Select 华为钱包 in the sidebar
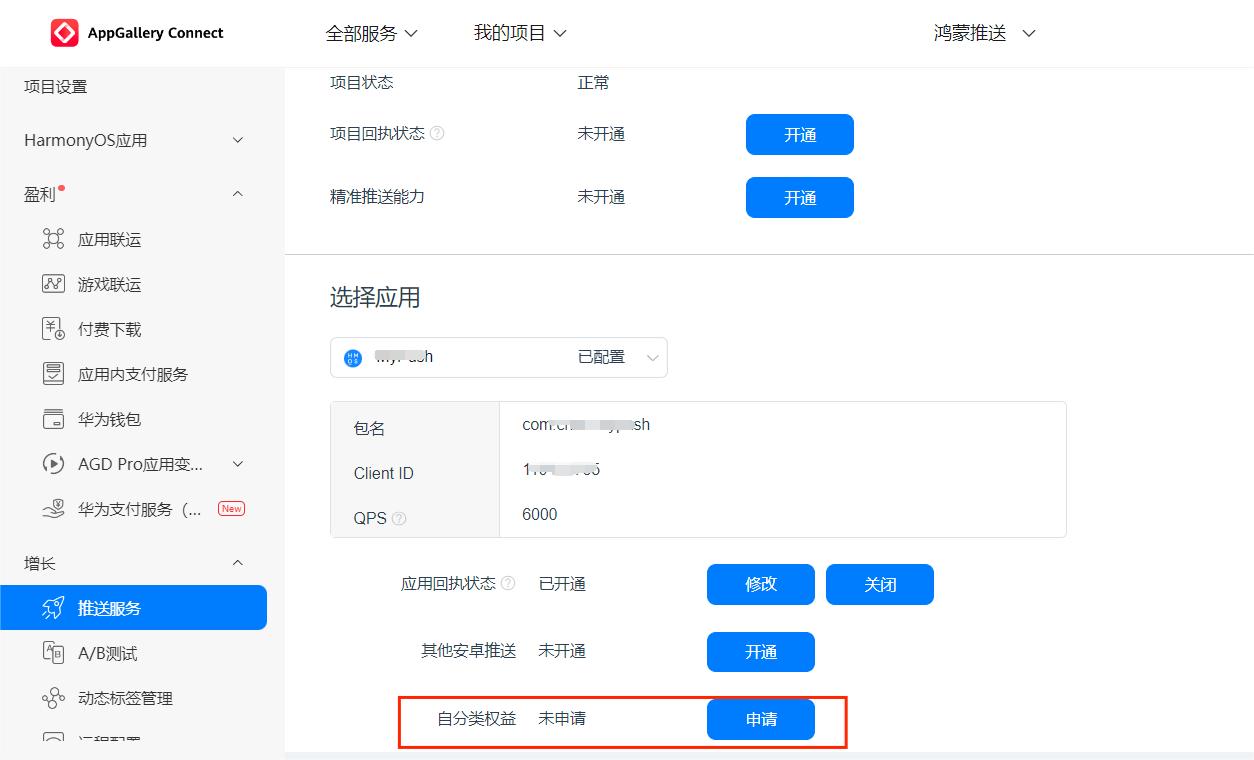The image size is (1254, 760). point(110,420)
